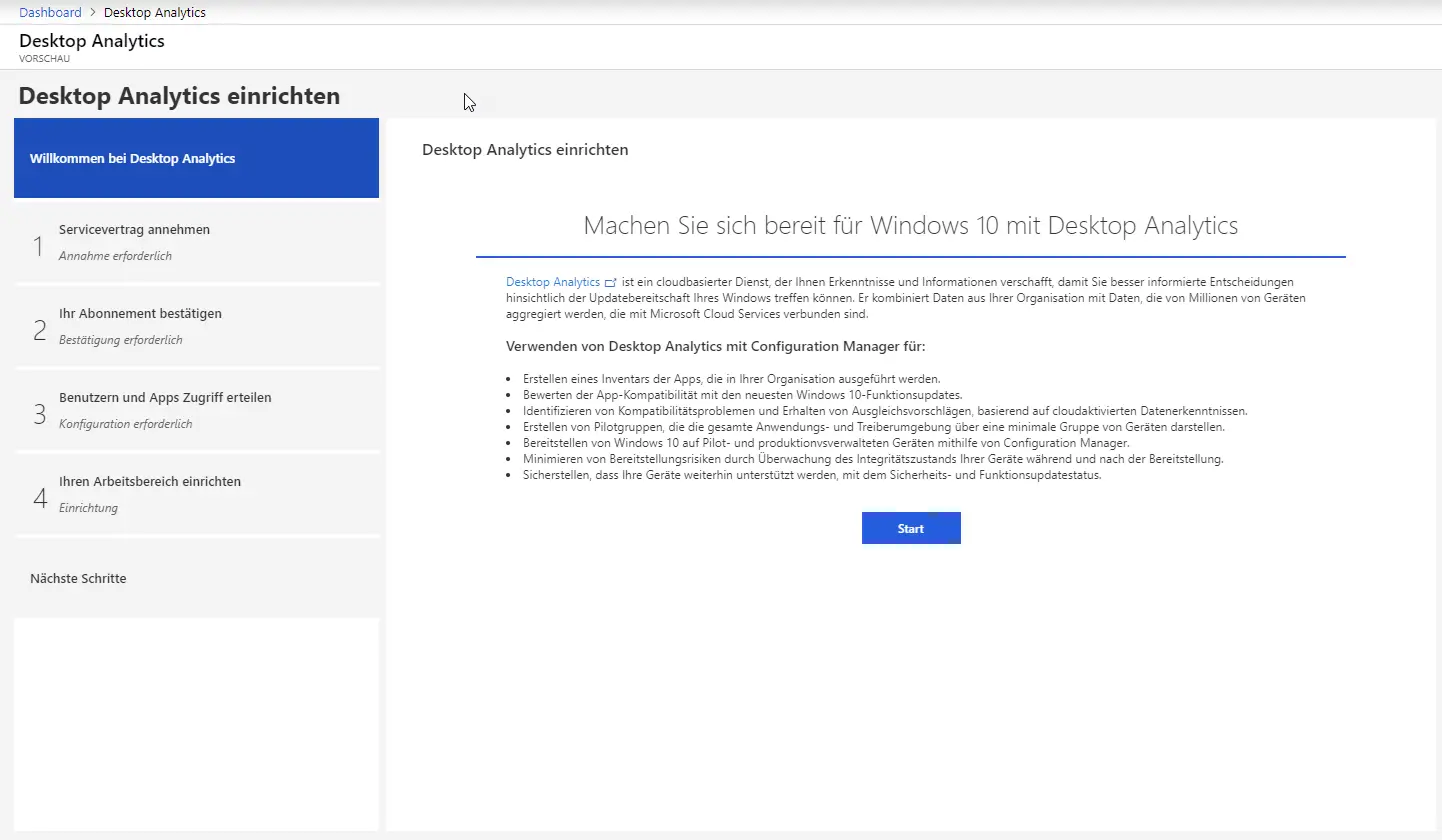The height and width of the screenshot is (840, 1442).
Task: Click the bullet Identifizieren von Kompatibilitätsproblemen
Action: [885, 411]
